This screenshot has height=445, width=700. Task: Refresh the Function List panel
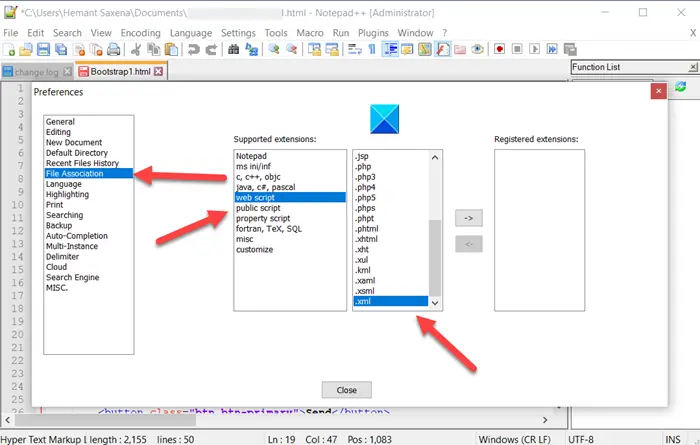click(x=680, y=86)
